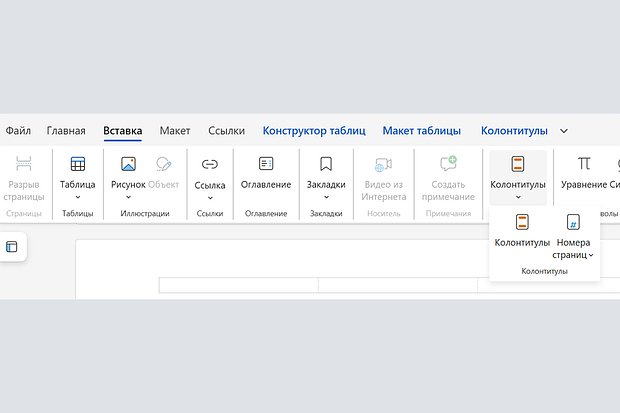Open the Закладки dropdown chevron
This screenshot has width=620, height=413.
(326, 197)
